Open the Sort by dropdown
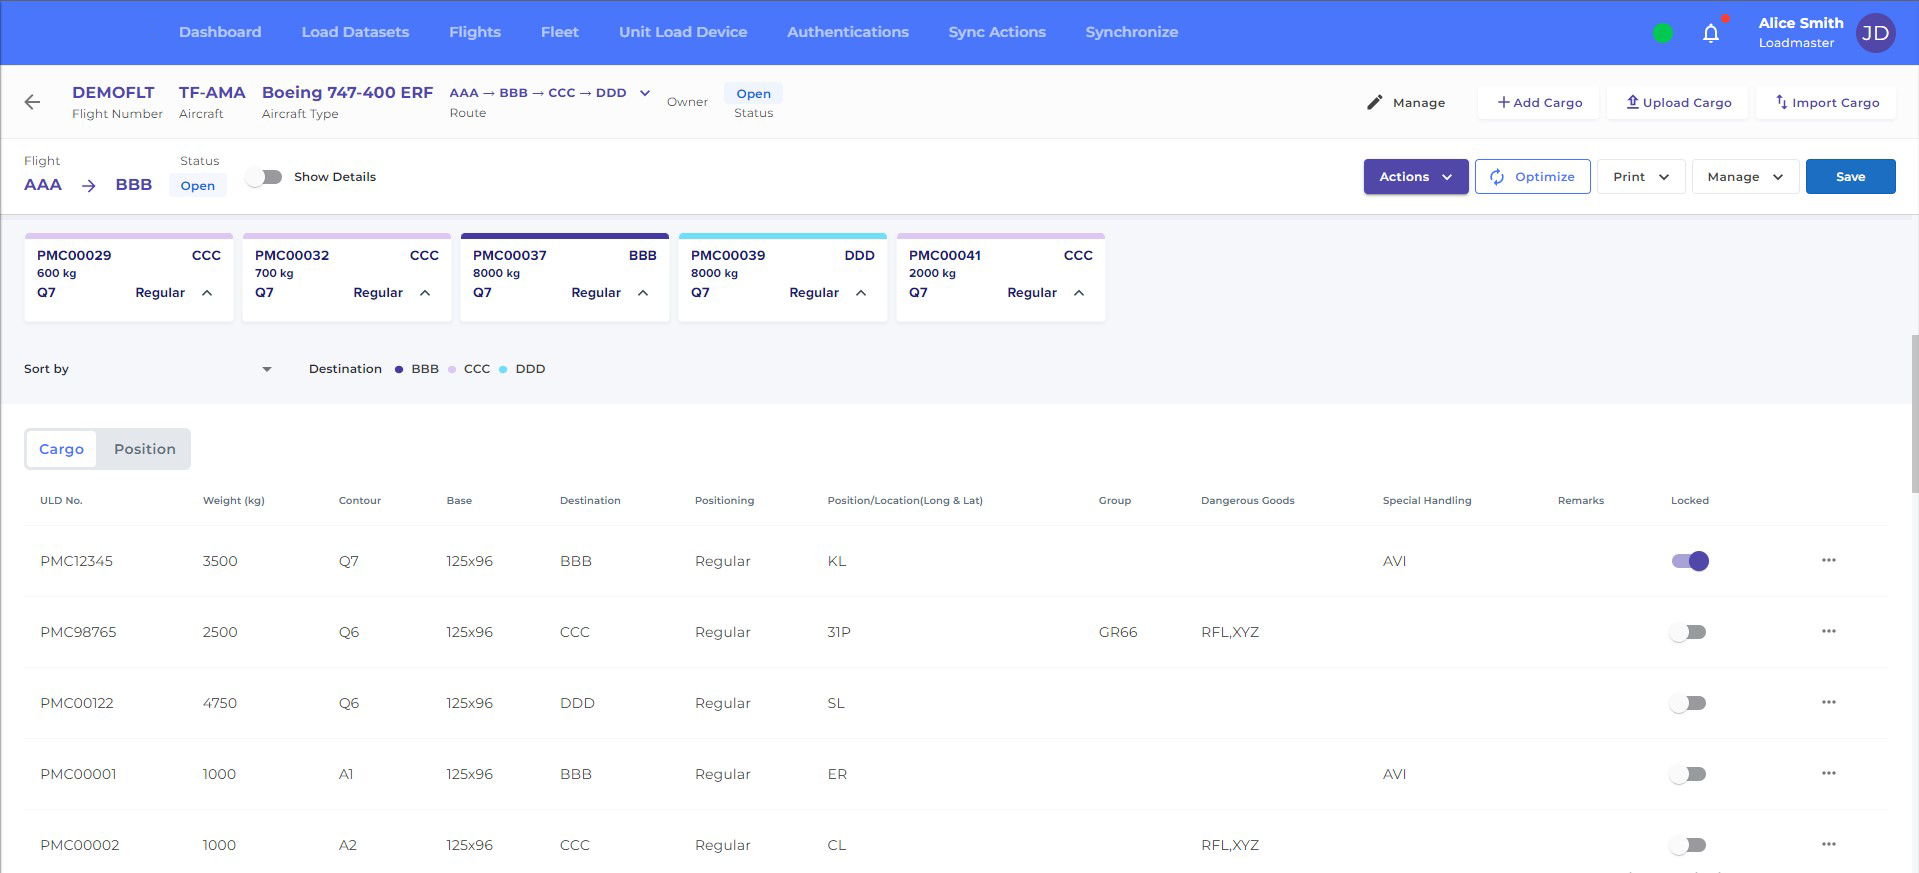The image size is (1919, 873). (148, 369)
